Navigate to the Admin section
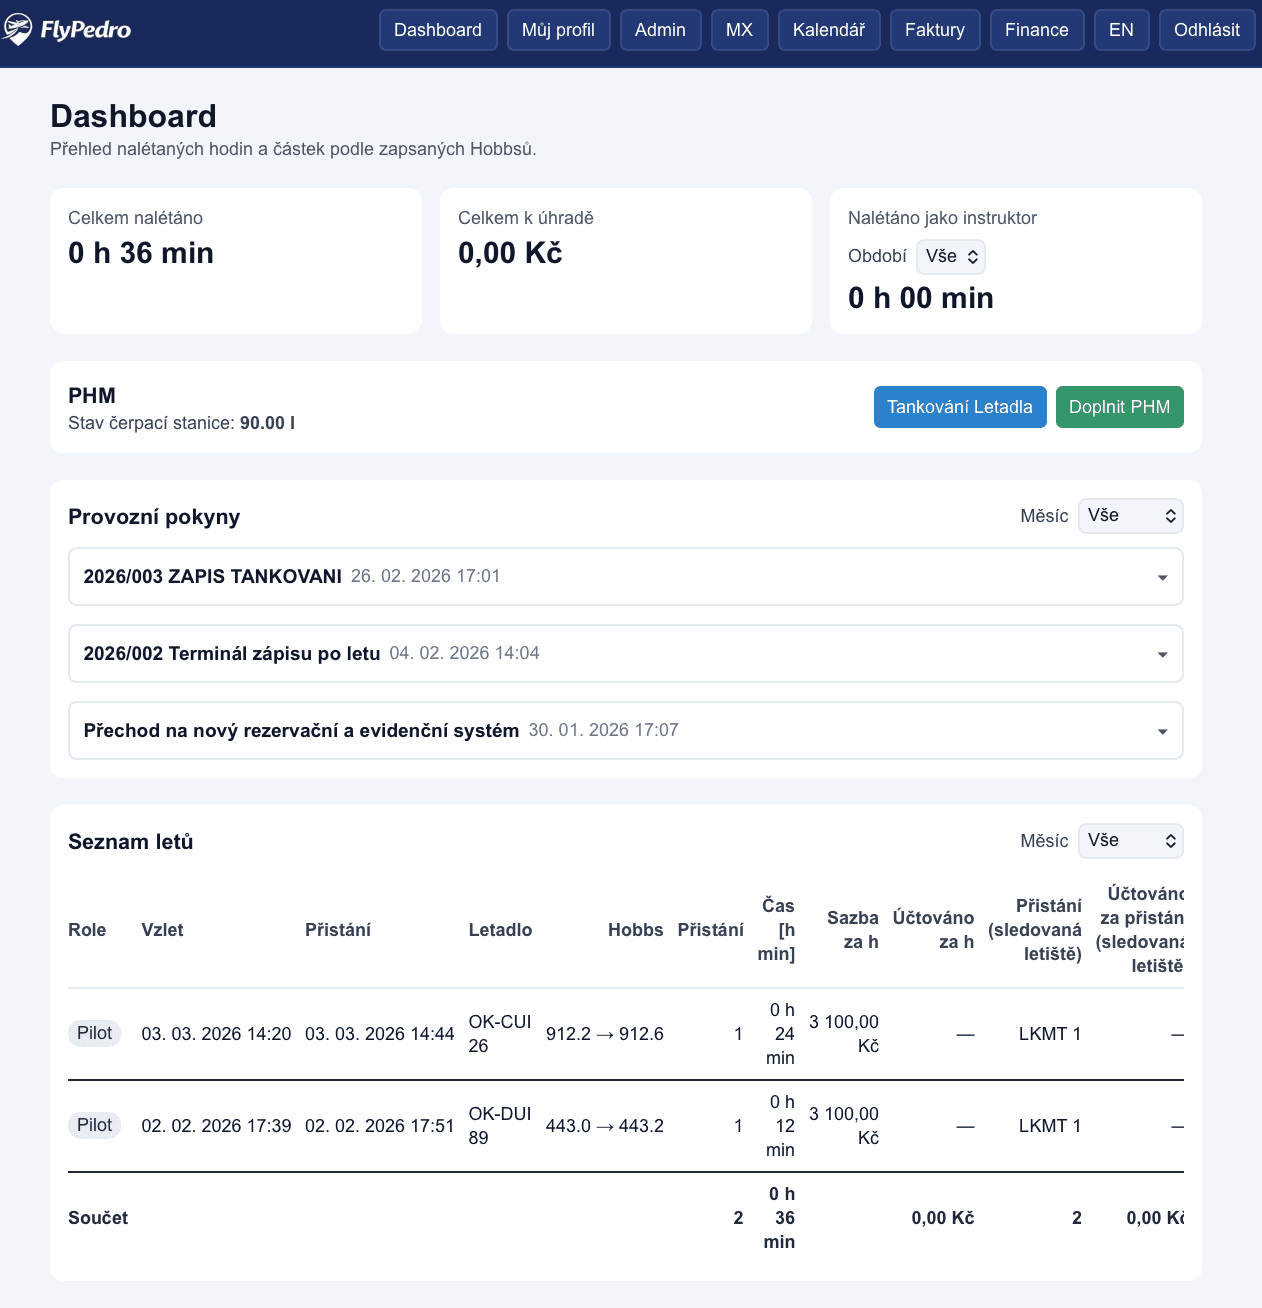Screen dimensions: 1262x1308 tap(660, 29)
